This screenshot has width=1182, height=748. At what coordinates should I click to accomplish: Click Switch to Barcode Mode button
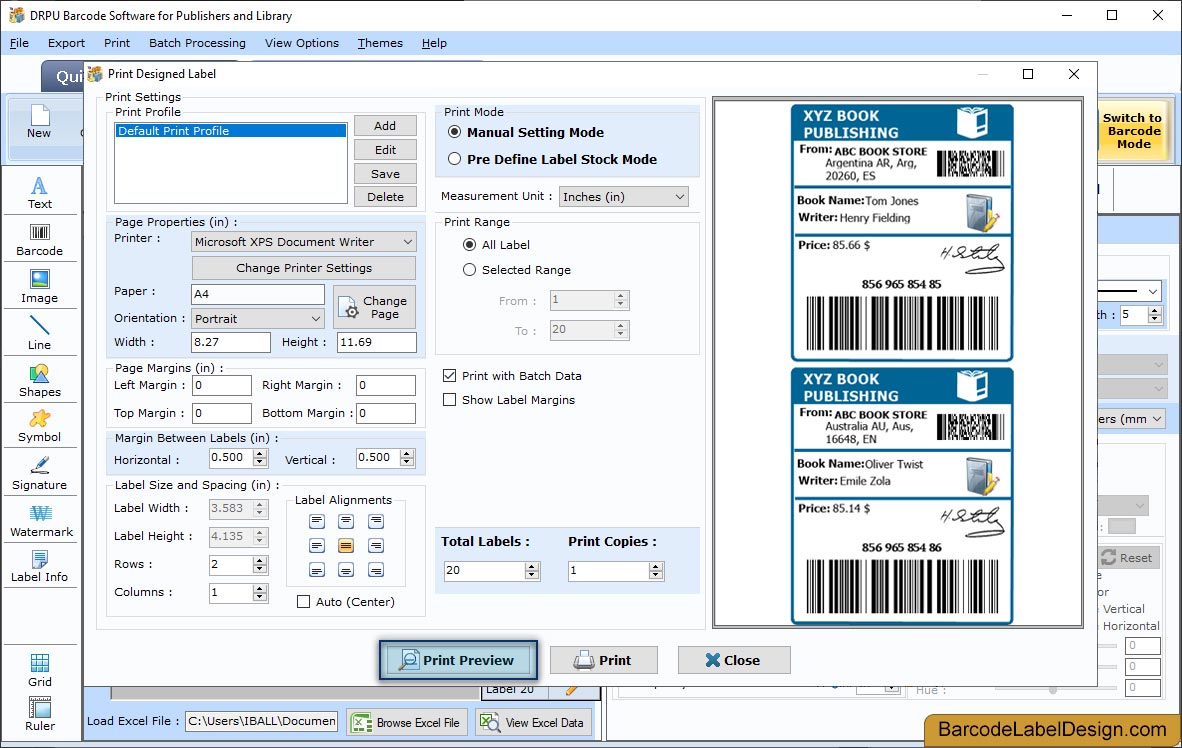click(x=1132, y=131)
